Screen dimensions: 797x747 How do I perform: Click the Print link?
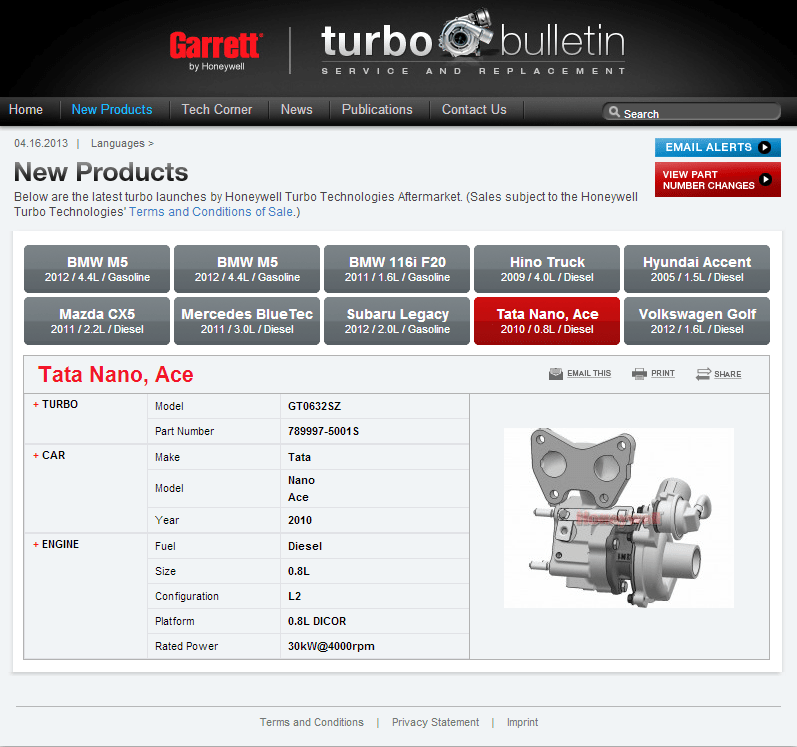663,374
